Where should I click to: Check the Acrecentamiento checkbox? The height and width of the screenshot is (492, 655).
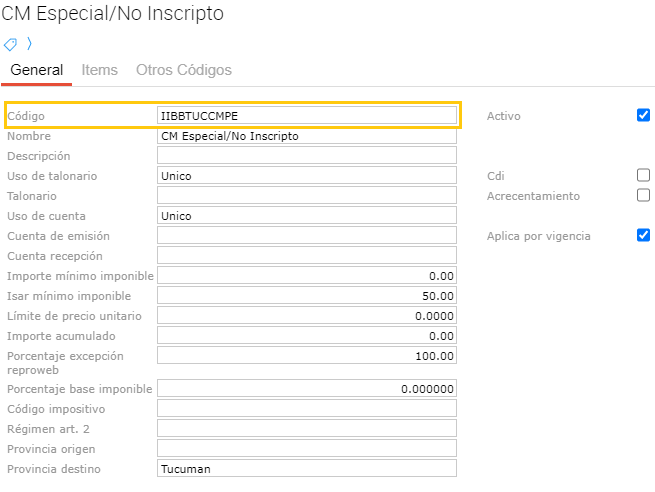point(643,195)
